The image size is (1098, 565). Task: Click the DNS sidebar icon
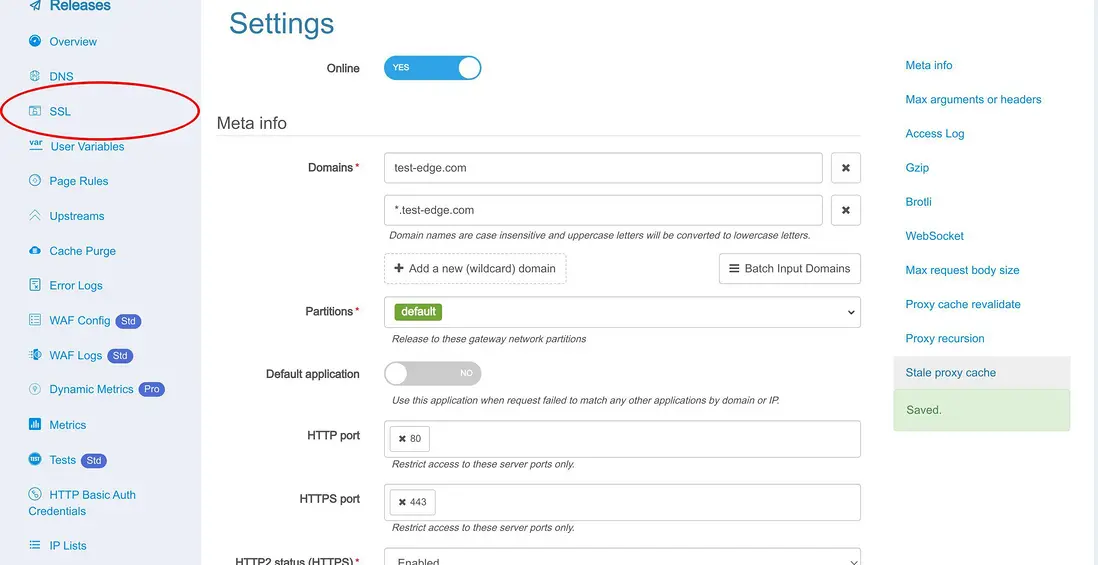click(x=35, y=76)
